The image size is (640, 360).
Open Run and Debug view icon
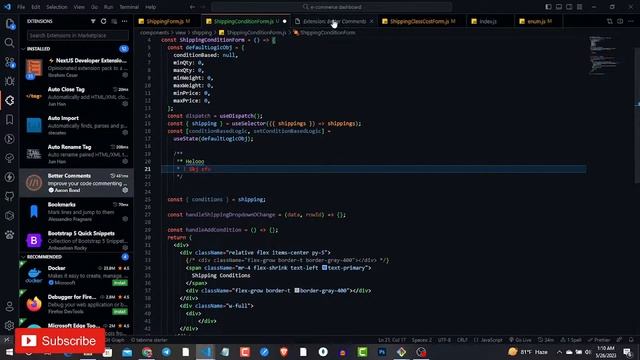point(9,81)
